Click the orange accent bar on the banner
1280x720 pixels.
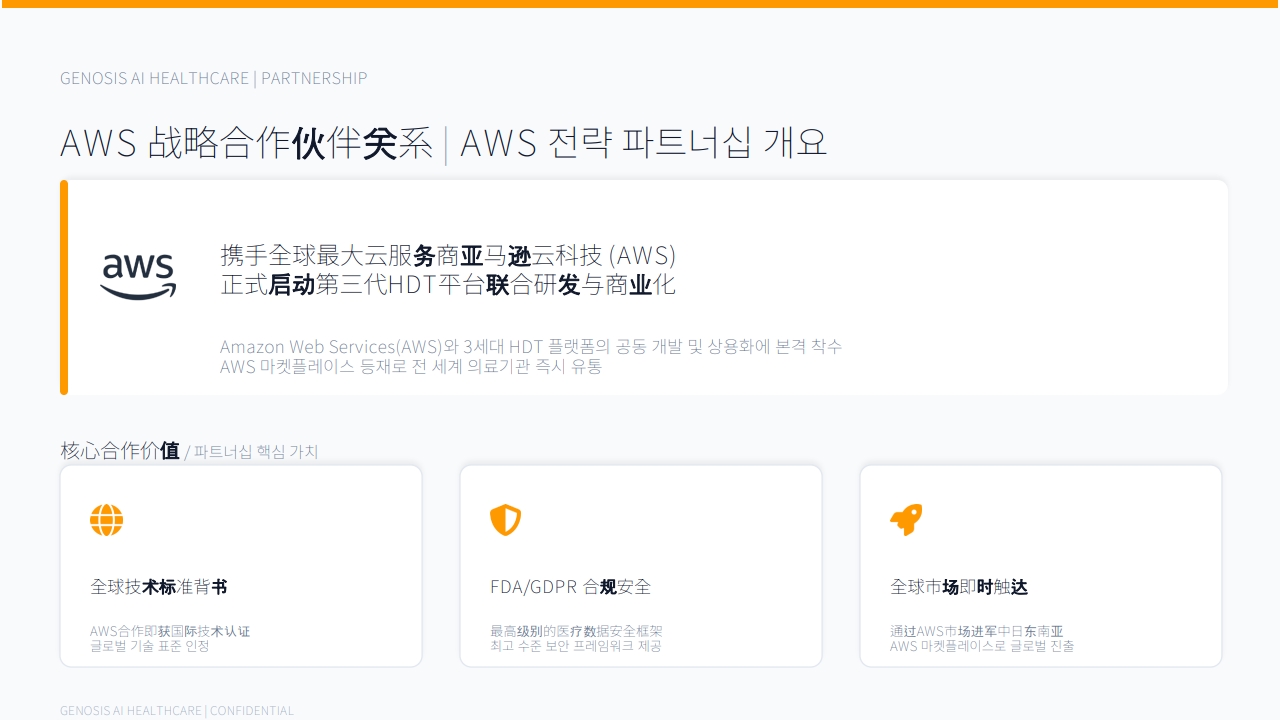pos(64,287)
